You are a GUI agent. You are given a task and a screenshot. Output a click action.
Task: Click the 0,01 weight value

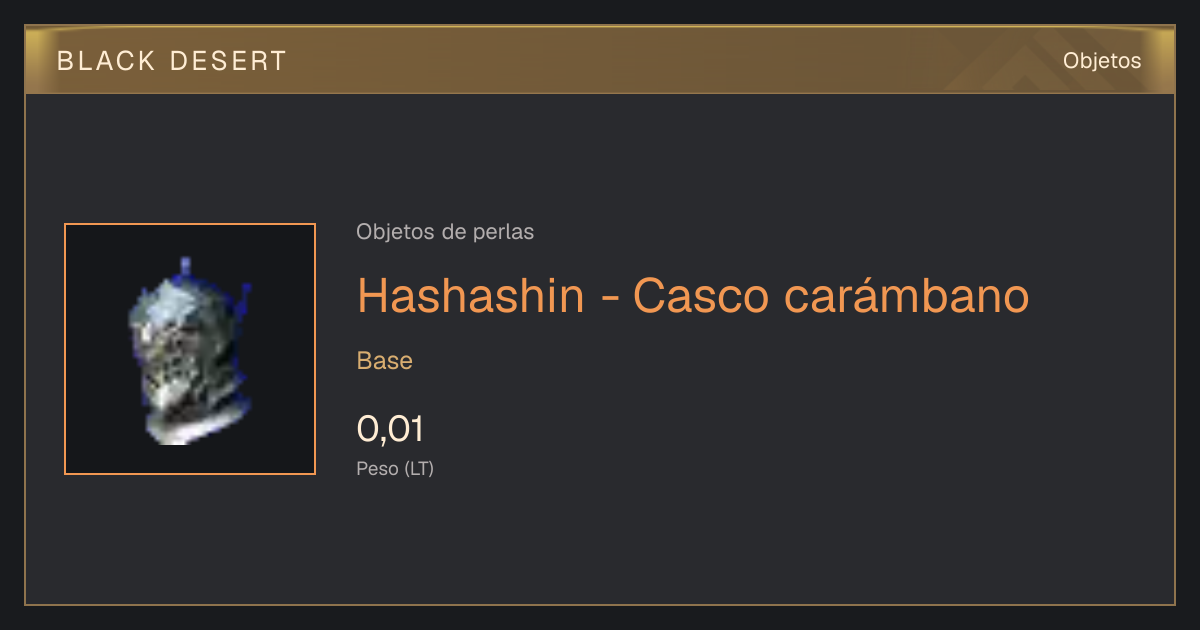point(391,429)
